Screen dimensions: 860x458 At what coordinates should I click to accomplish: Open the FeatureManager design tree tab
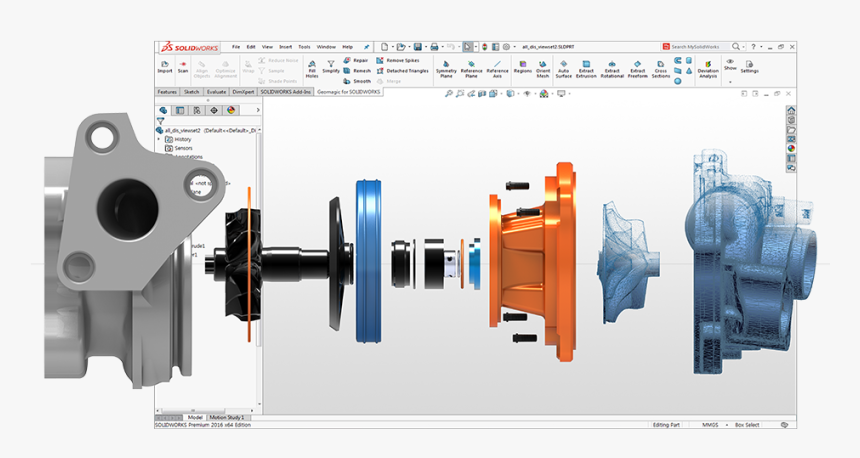point(163,110)
